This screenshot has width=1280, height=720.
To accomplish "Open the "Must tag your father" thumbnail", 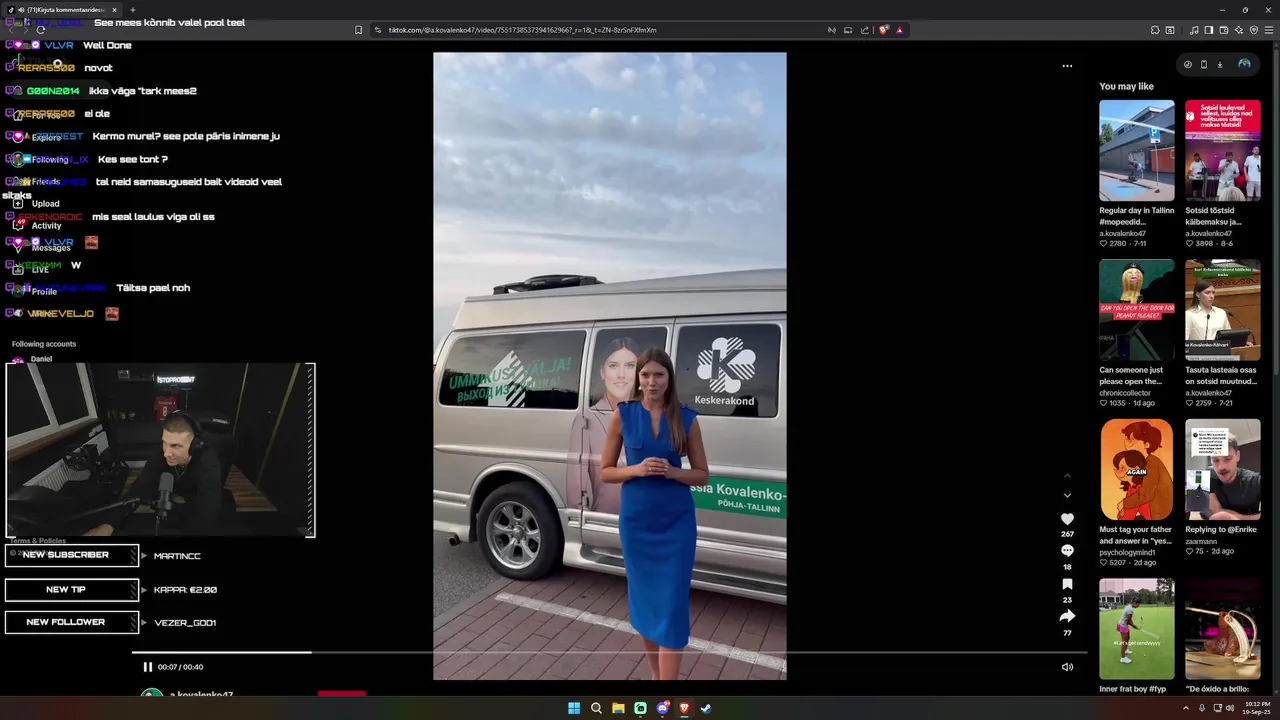I will (1137, 469).
